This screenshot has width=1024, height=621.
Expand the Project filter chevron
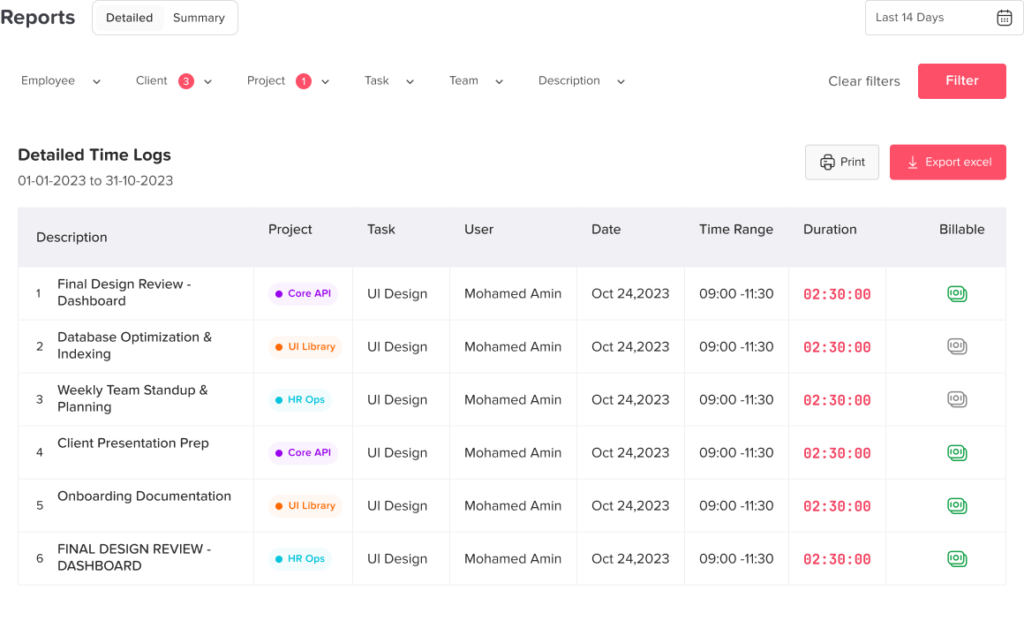coord(325,82)
